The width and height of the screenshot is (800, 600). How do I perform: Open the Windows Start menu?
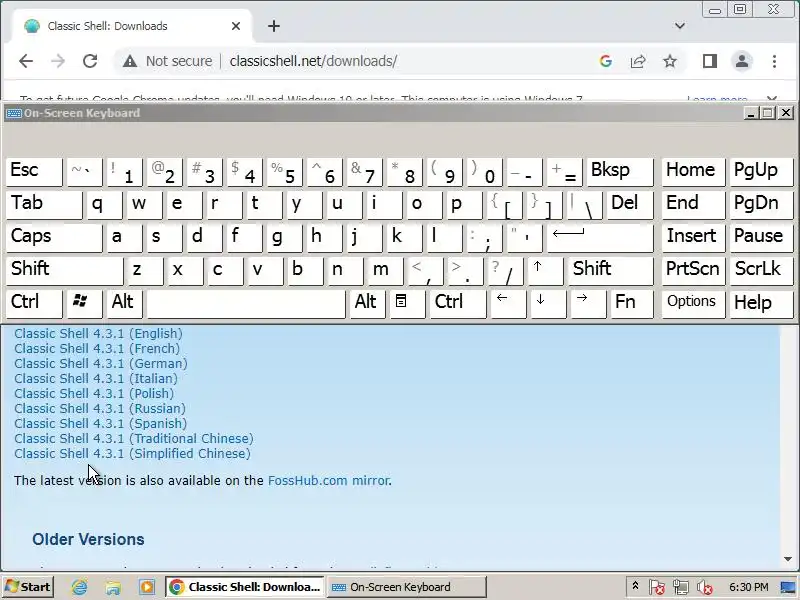28,587
